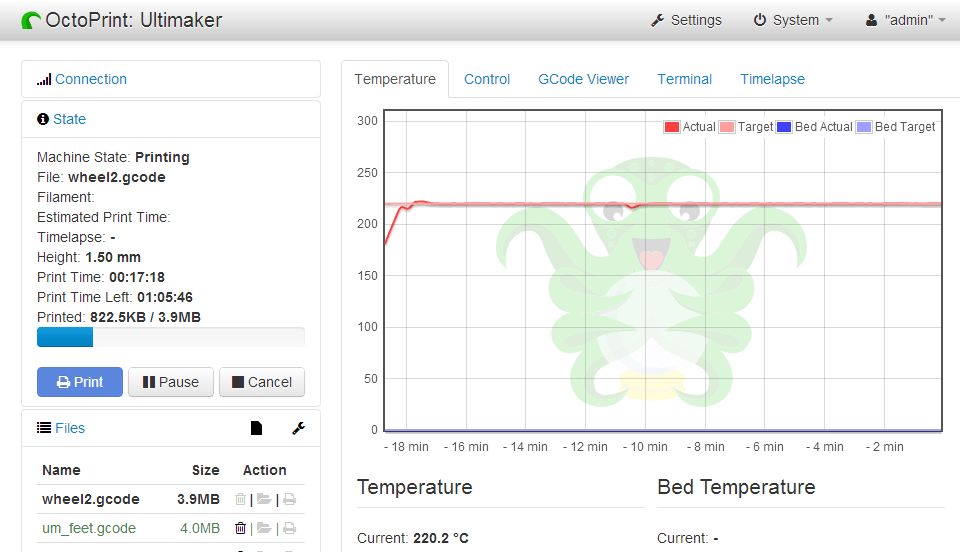960x552 pixels.
Task: Toggle the Bed Actual legend entry
Action: (x=813, y=127)
